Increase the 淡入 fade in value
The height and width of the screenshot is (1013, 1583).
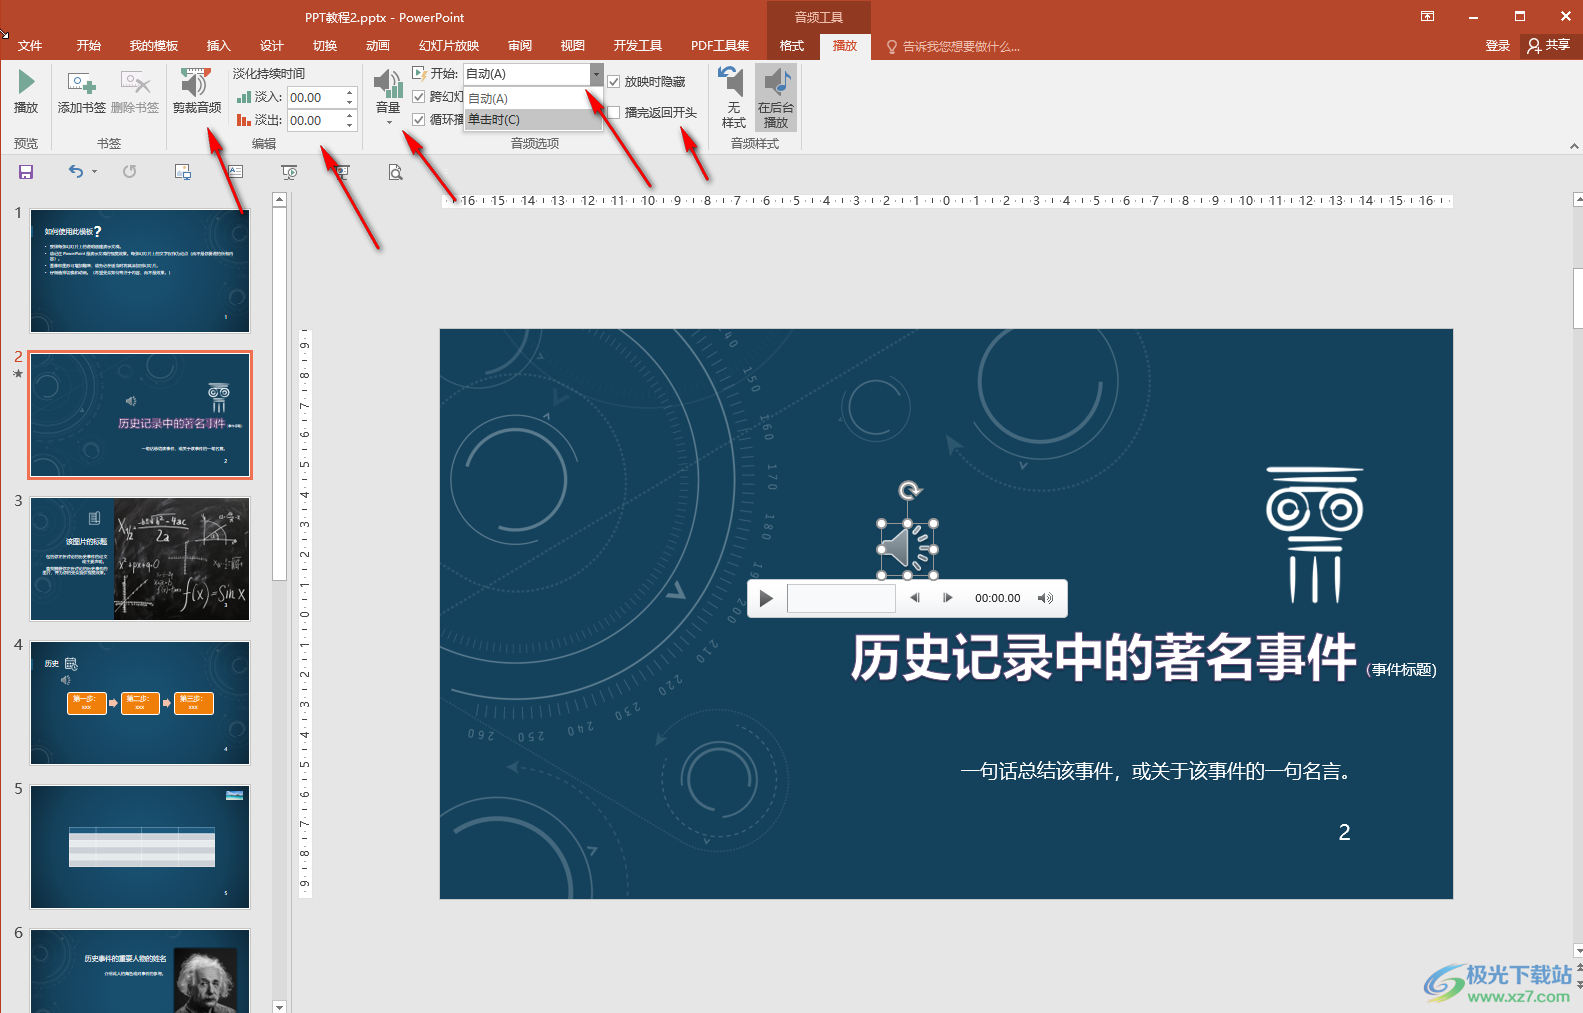[x=350, y=92]
